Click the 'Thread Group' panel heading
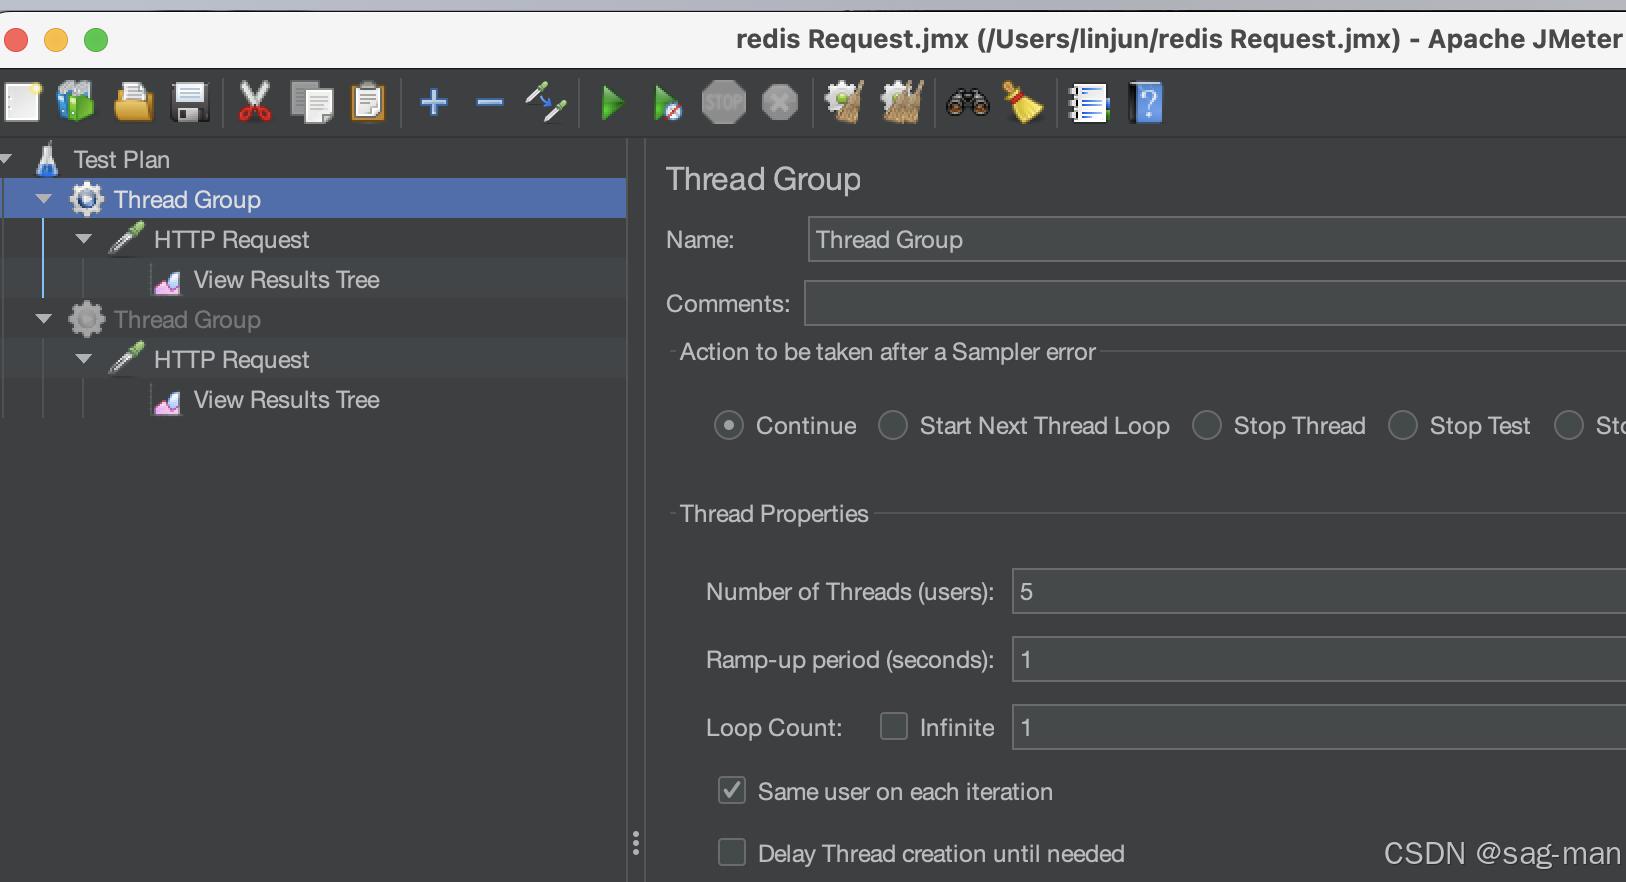The image size is (1626, 882). (763, 179)
